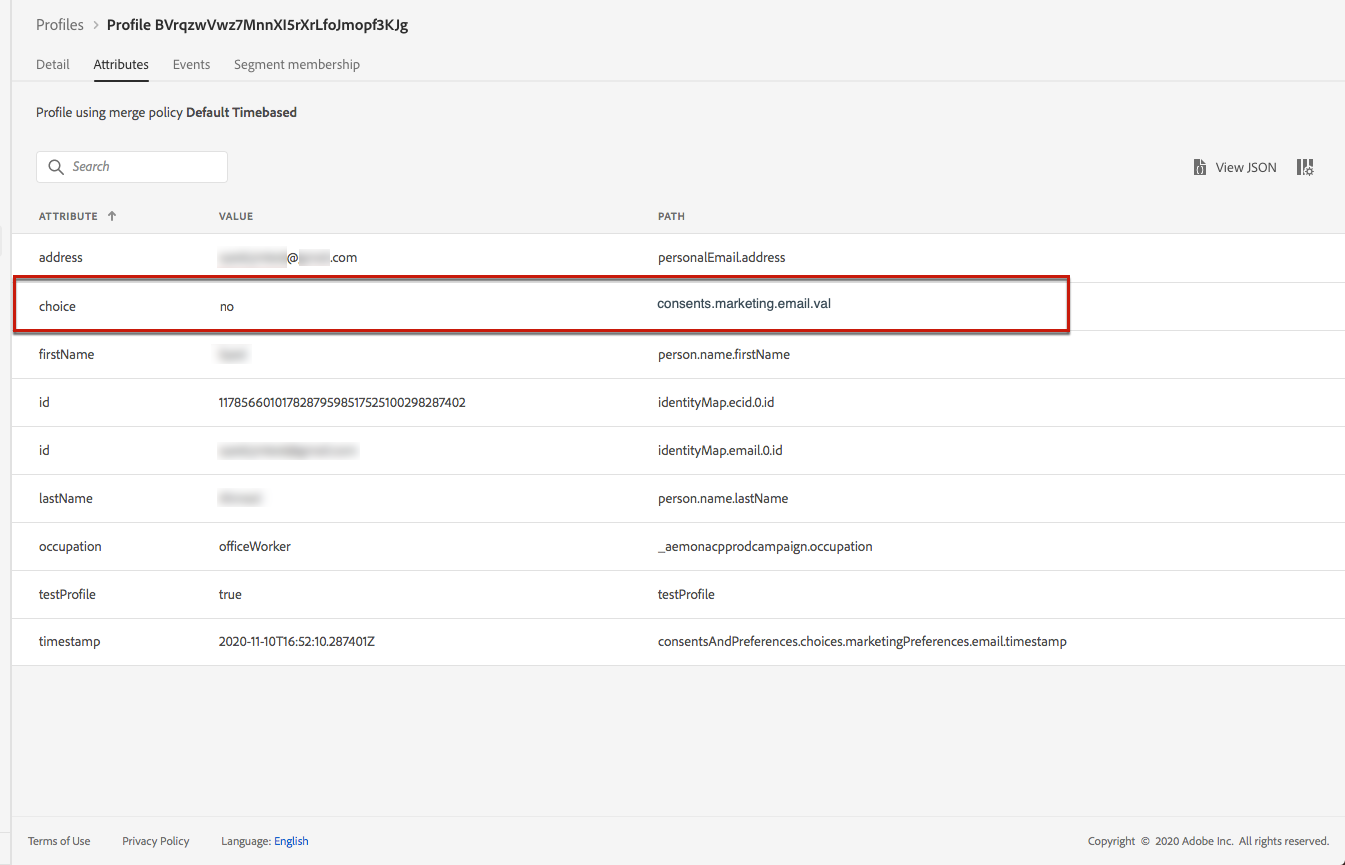The height and width of the screenshot is (865, 1345).
Task: Click the Value column header
Action: (236, 216)
